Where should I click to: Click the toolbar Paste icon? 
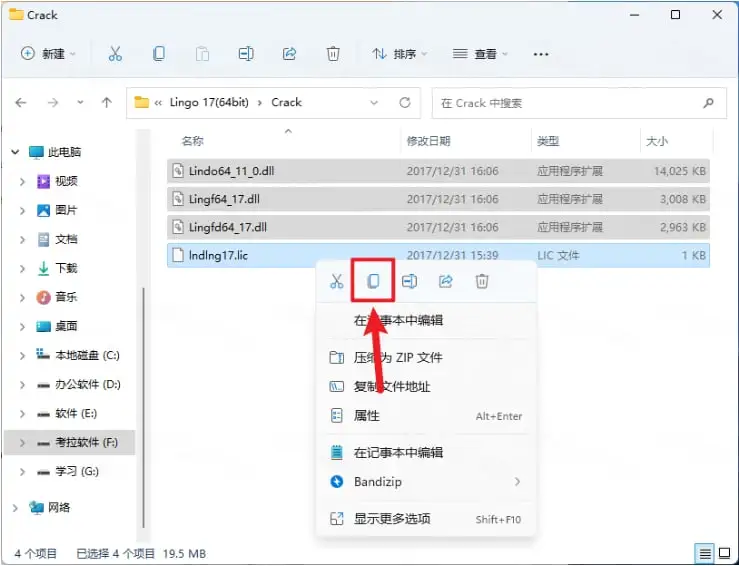click(202, 54)
